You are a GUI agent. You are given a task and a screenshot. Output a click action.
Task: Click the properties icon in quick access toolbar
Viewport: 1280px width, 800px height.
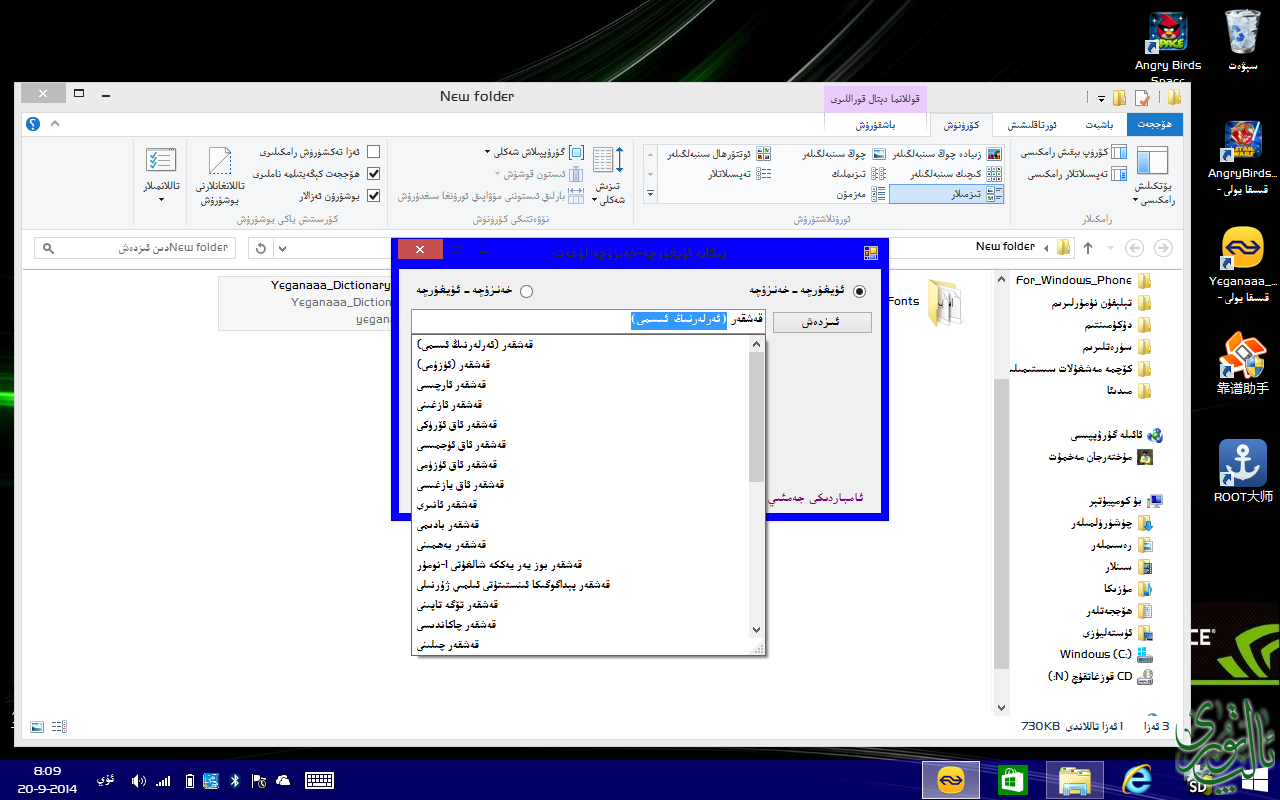click(1140, 97)
